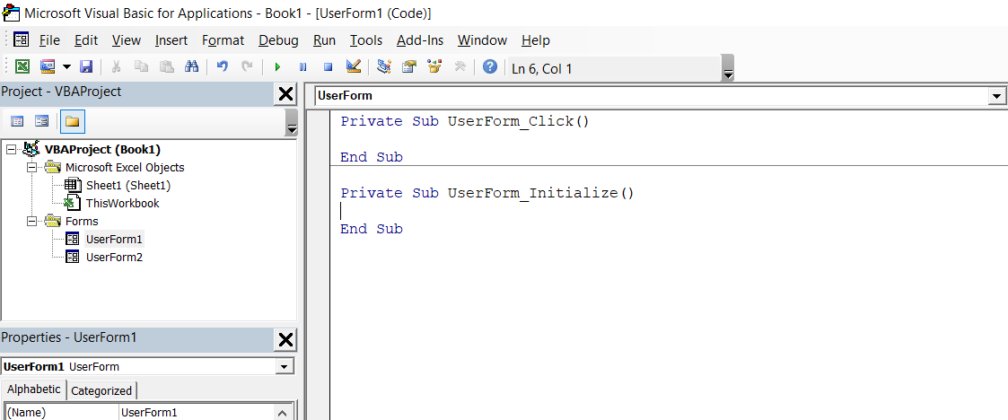1008x420 pixels.
Task: Click the Find binoculars icon
Action: pyautogui.click(x=192, y=67)
